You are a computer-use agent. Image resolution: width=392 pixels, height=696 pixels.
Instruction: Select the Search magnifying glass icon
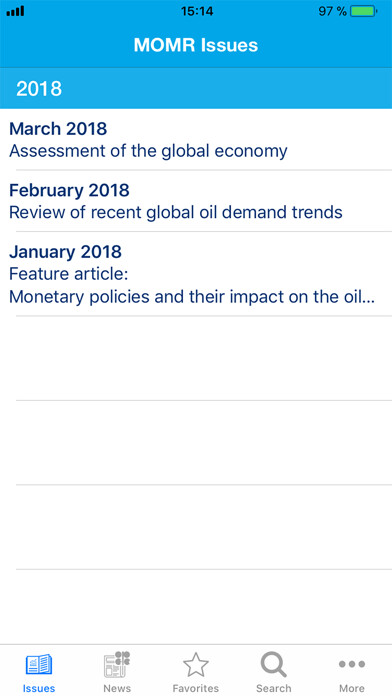(274, 664)
